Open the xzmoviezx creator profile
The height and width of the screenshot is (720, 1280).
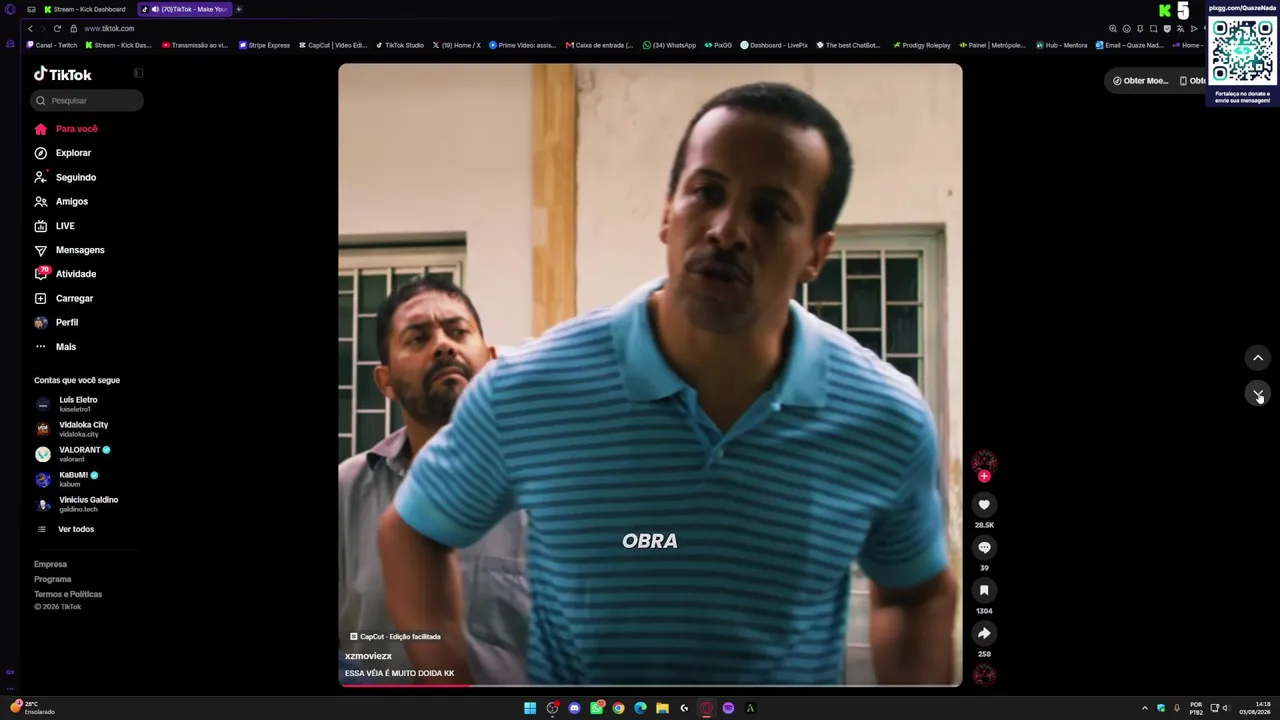[x=368, y=656]
